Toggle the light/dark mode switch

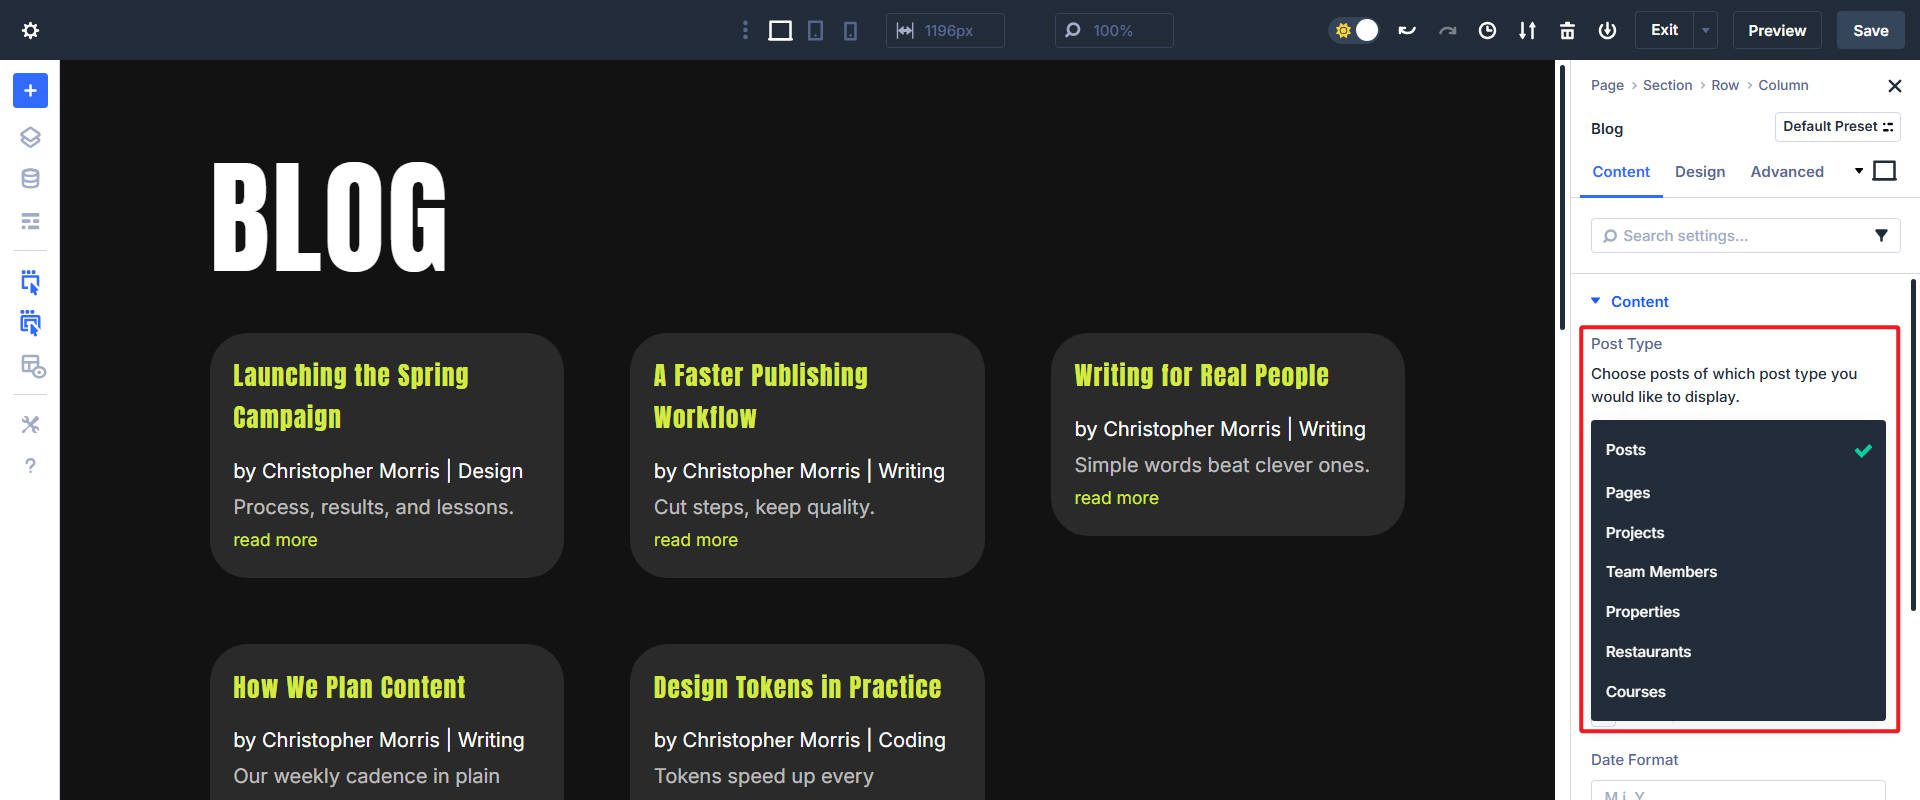point(1354,31)
